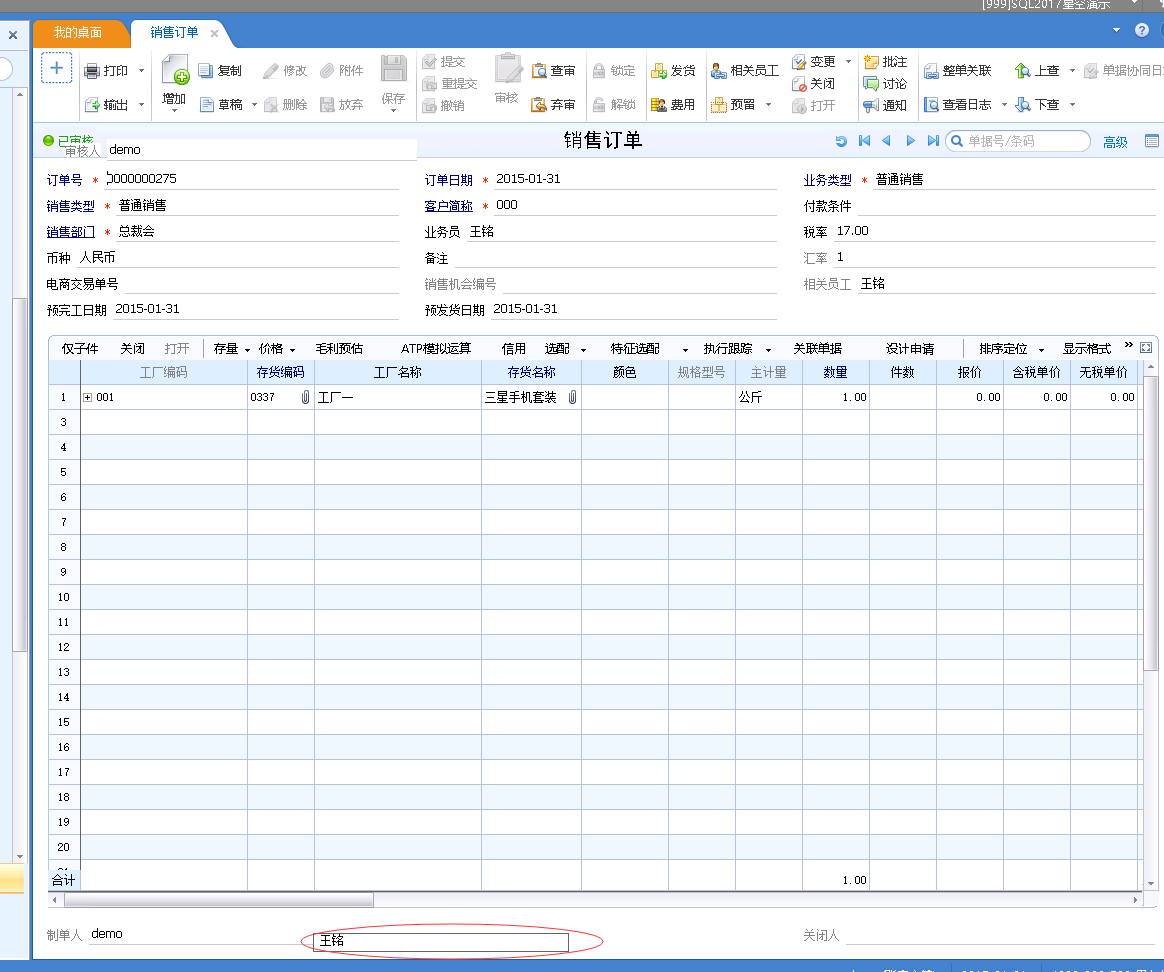Open the Change (变更) dropdown arrow

(x=848, y=62)
